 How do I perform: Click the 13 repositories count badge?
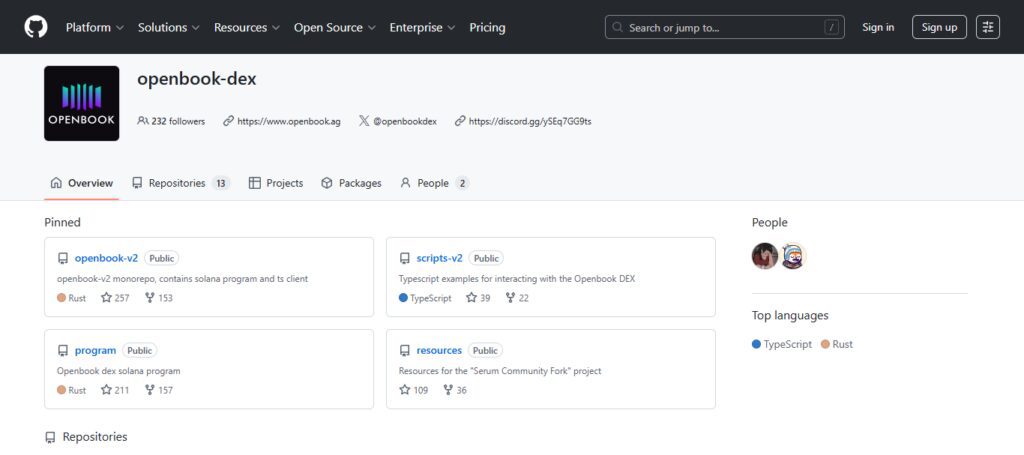point(221,183)
